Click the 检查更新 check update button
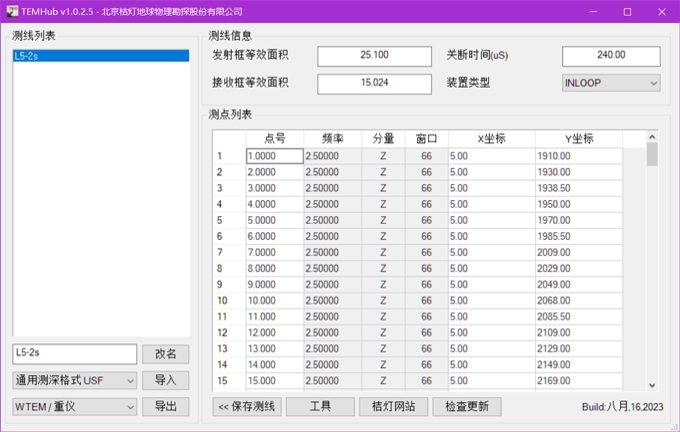 click(x=467, y=406)
